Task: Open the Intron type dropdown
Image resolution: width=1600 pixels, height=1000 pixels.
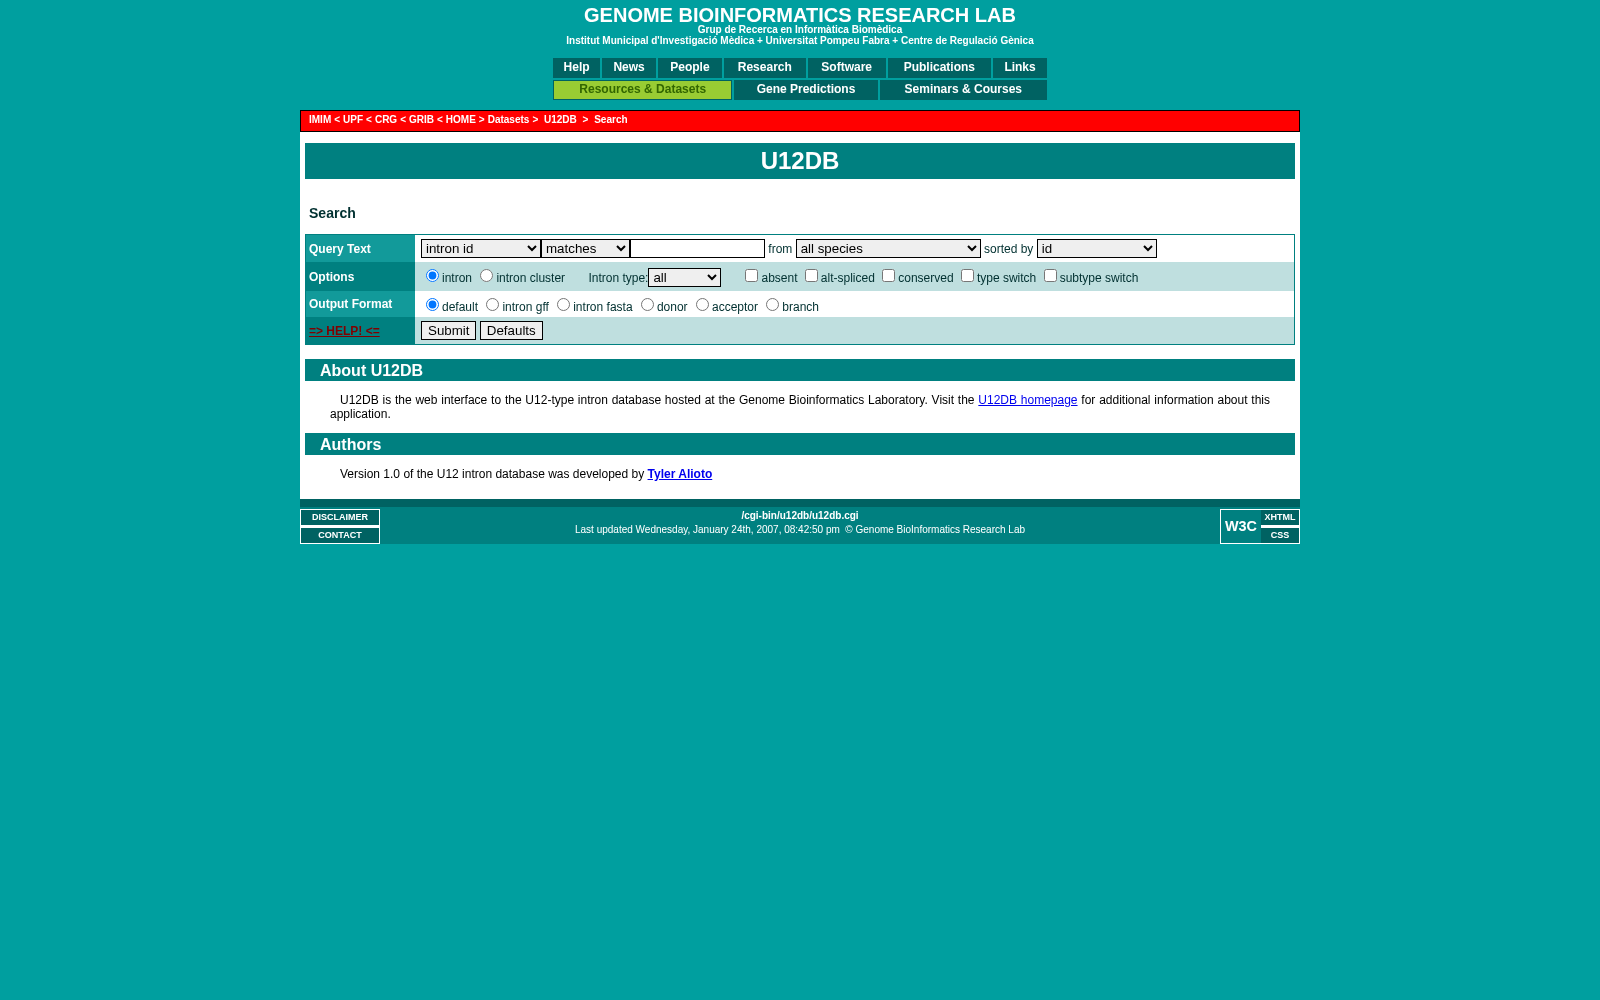Action: pos(684,278)
